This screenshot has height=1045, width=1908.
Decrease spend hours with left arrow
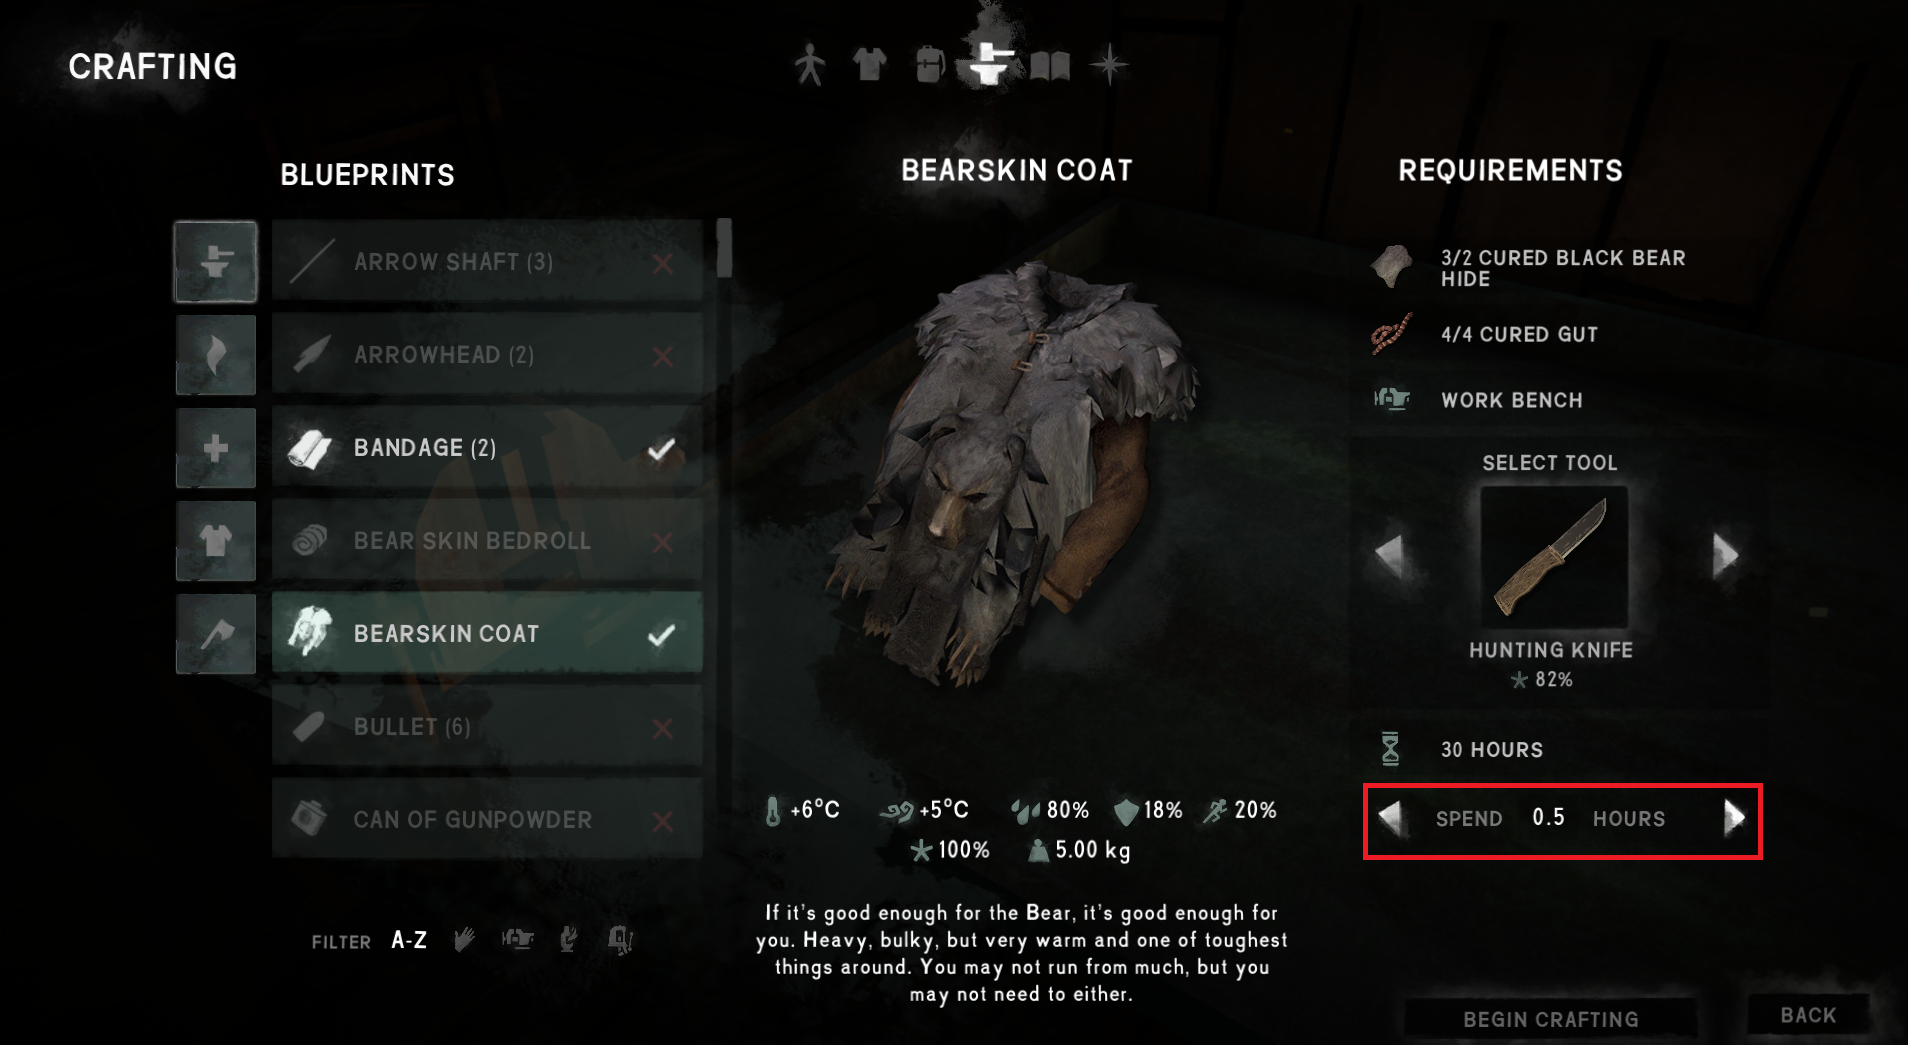(1390, 818)
